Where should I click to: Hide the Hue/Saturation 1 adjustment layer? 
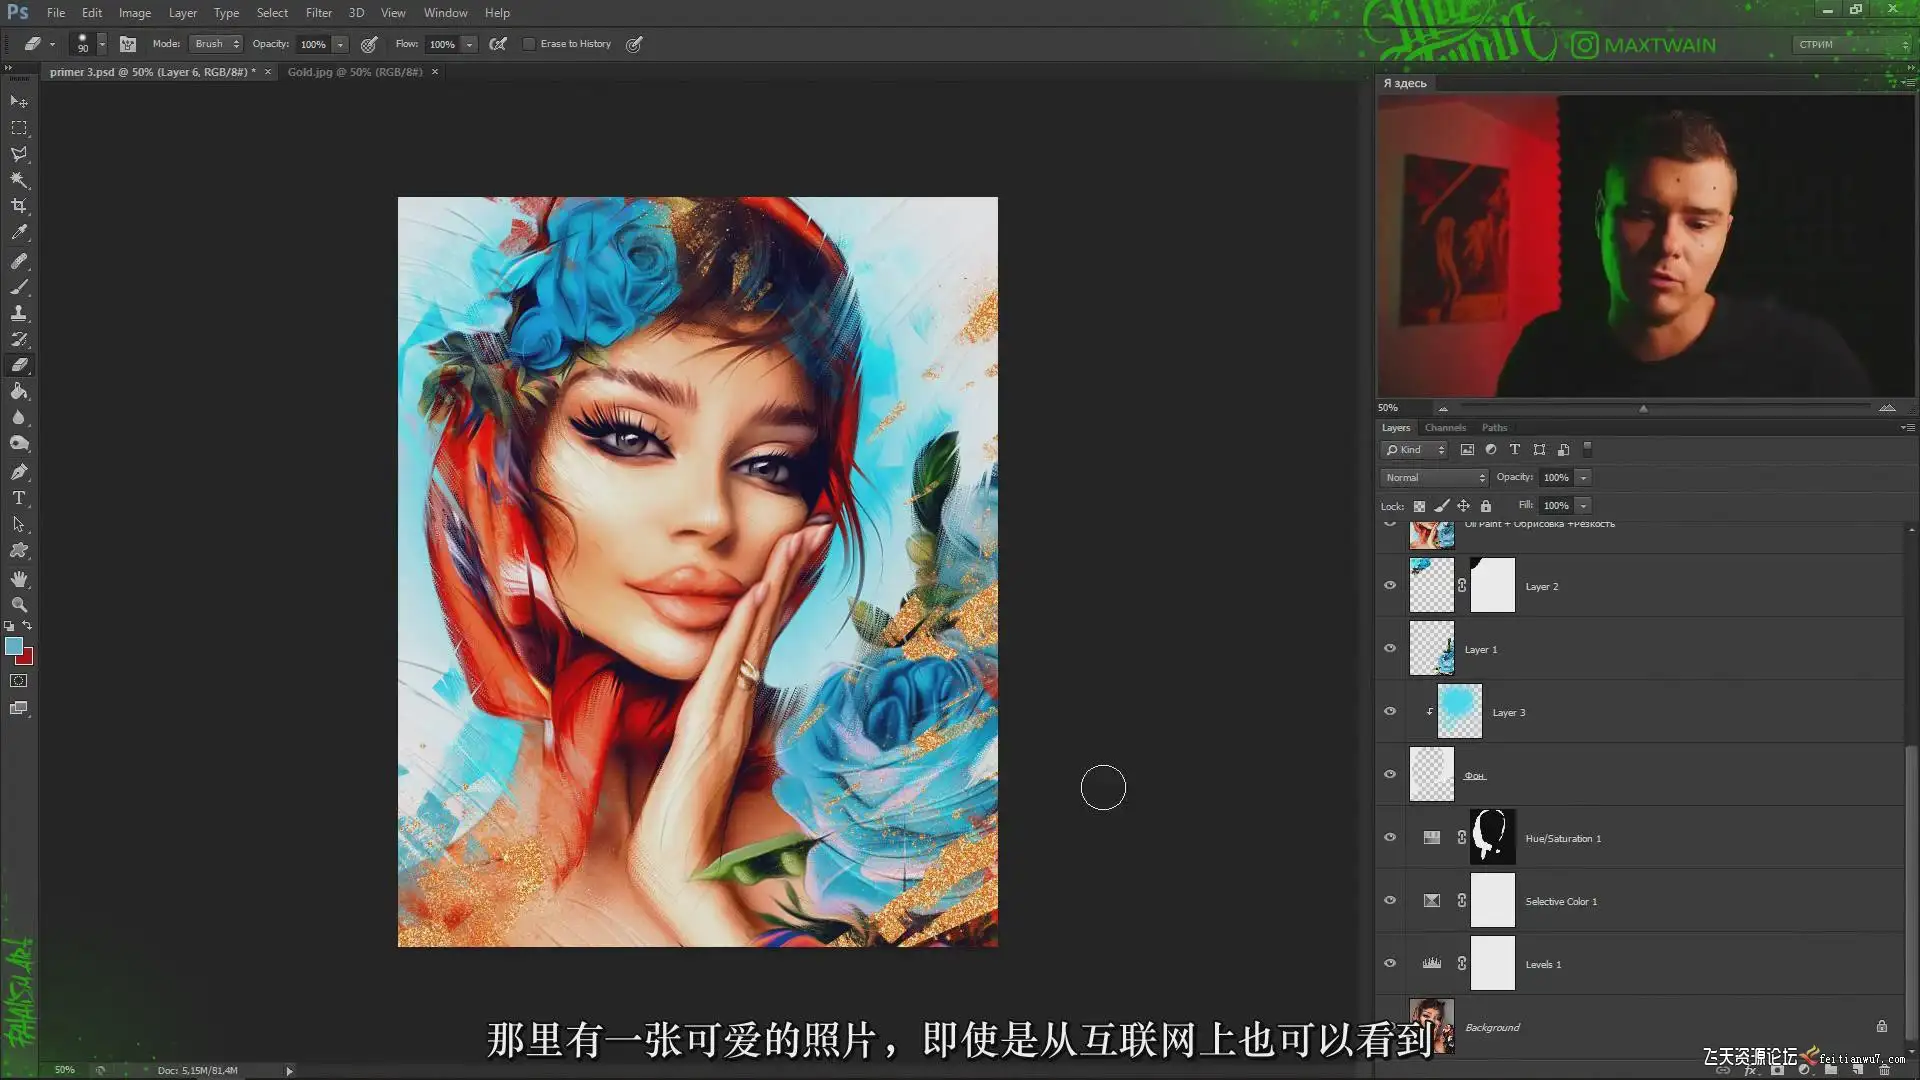1389,838
